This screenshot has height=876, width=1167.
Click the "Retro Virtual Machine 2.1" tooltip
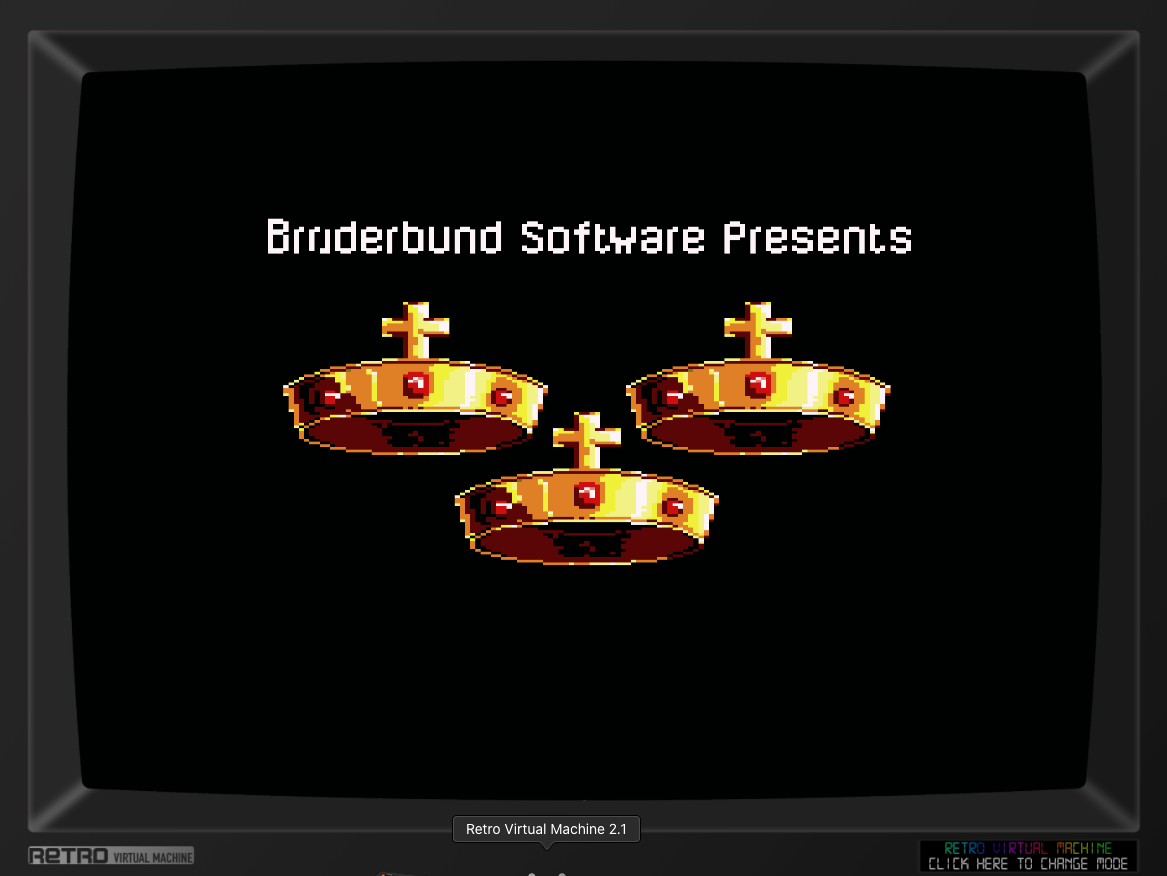[546, 829]
